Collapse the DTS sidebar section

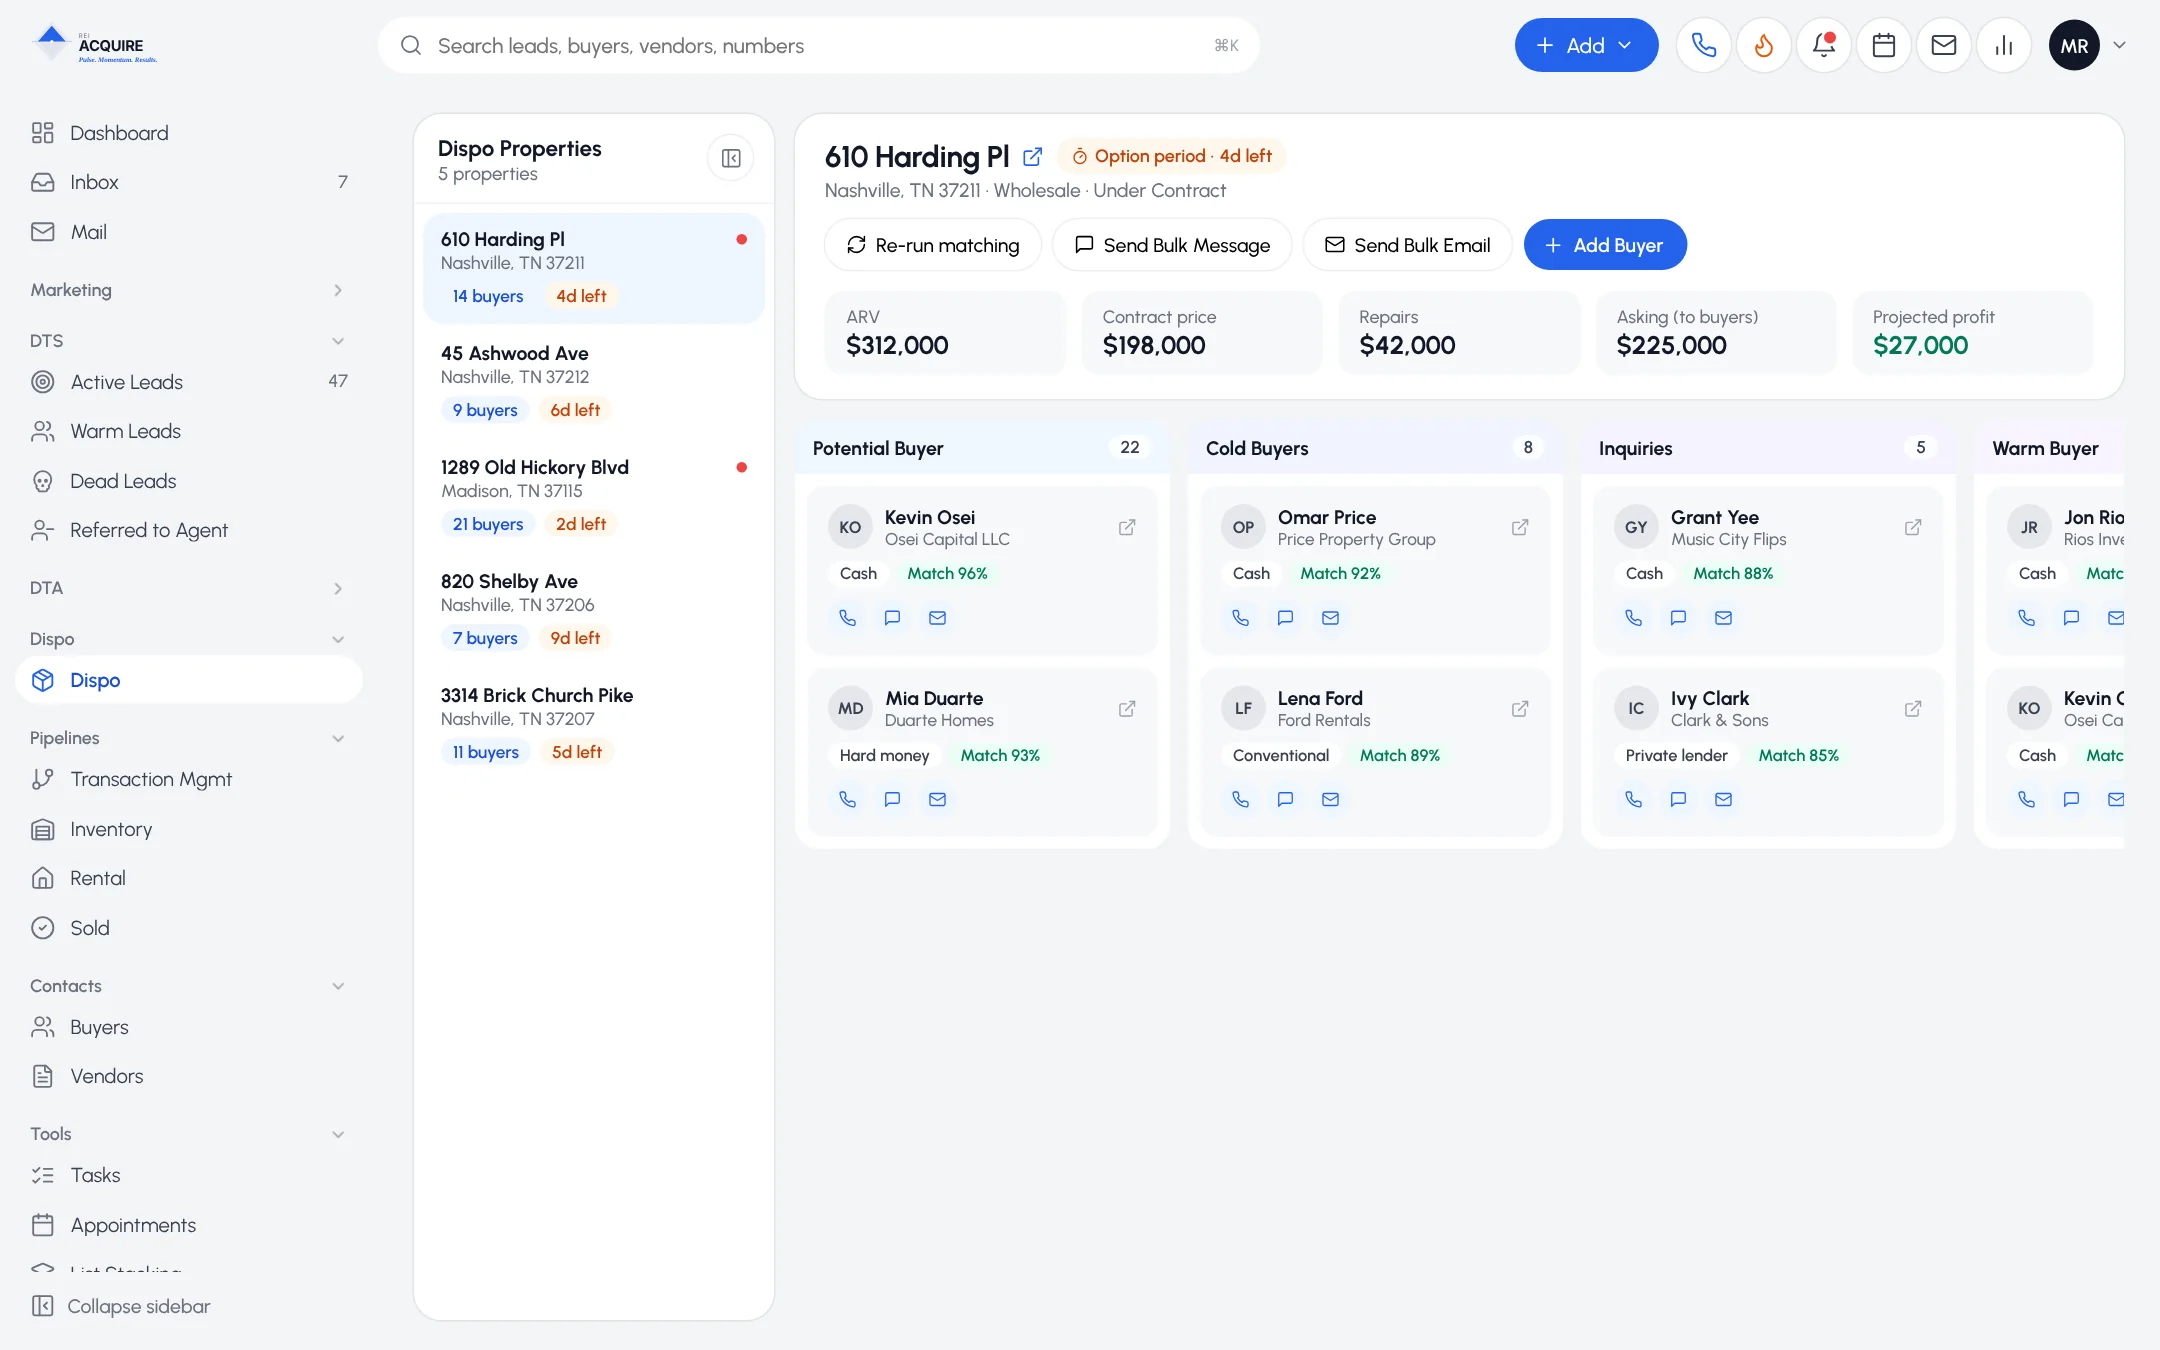tap(187, 341)
